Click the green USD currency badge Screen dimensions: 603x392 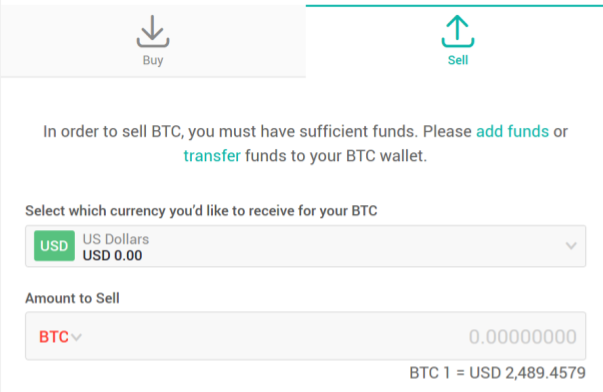(x=54, y=246)
